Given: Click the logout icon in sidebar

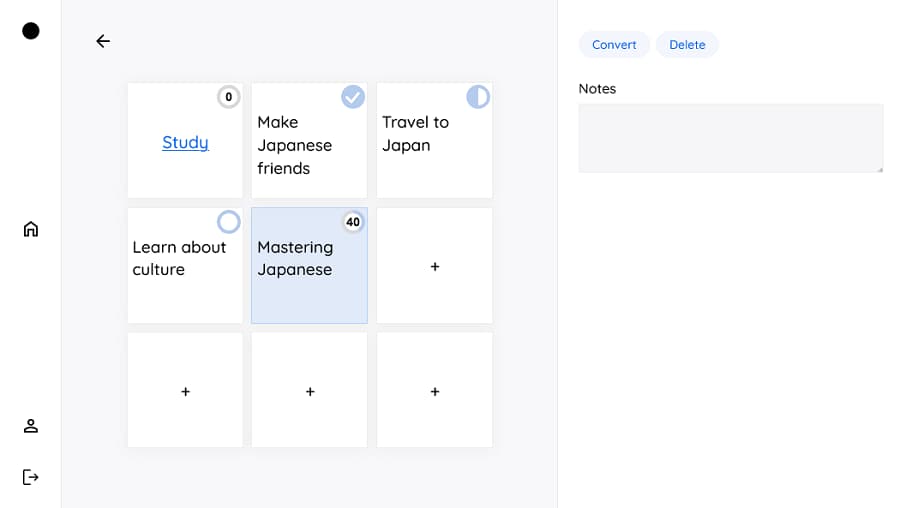Looking at the screenshot, I should [x=31, y=477].
